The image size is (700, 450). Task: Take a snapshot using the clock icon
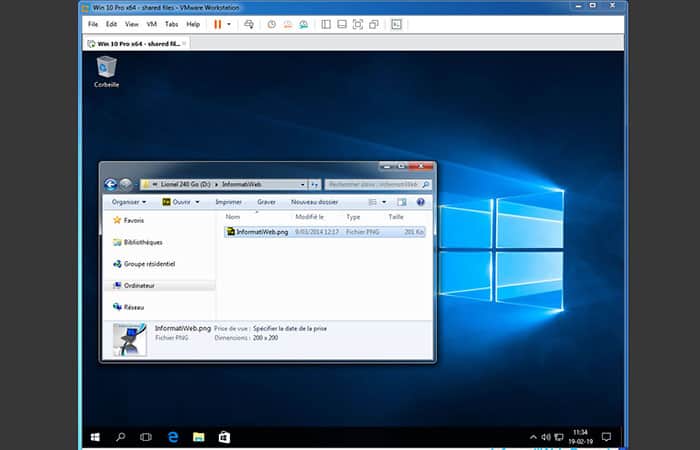click(271, 25)
